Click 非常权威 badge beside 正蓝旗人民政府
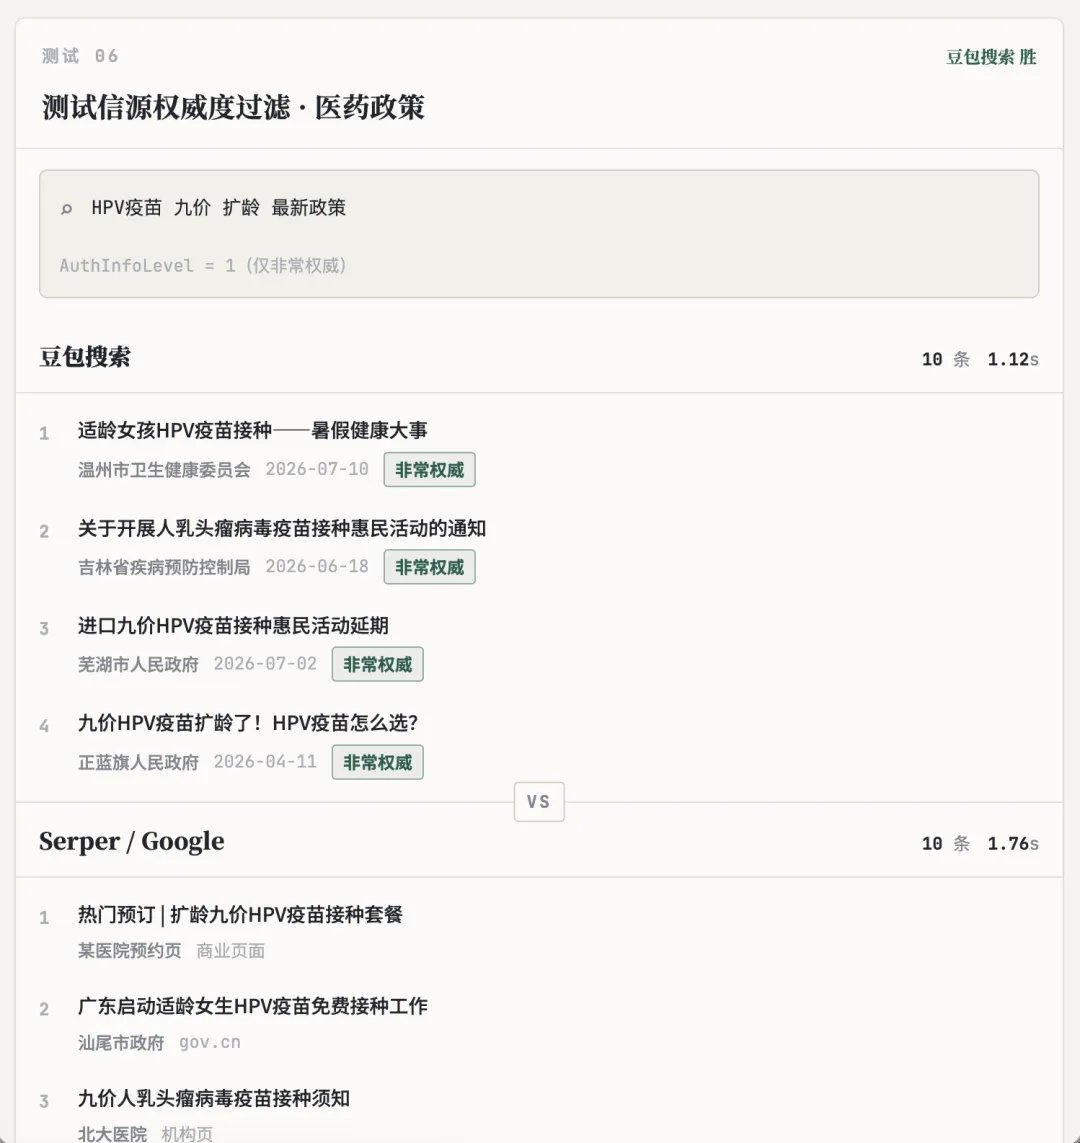This screenshot has height=1143, width=1080. click(x=377, y=762)
